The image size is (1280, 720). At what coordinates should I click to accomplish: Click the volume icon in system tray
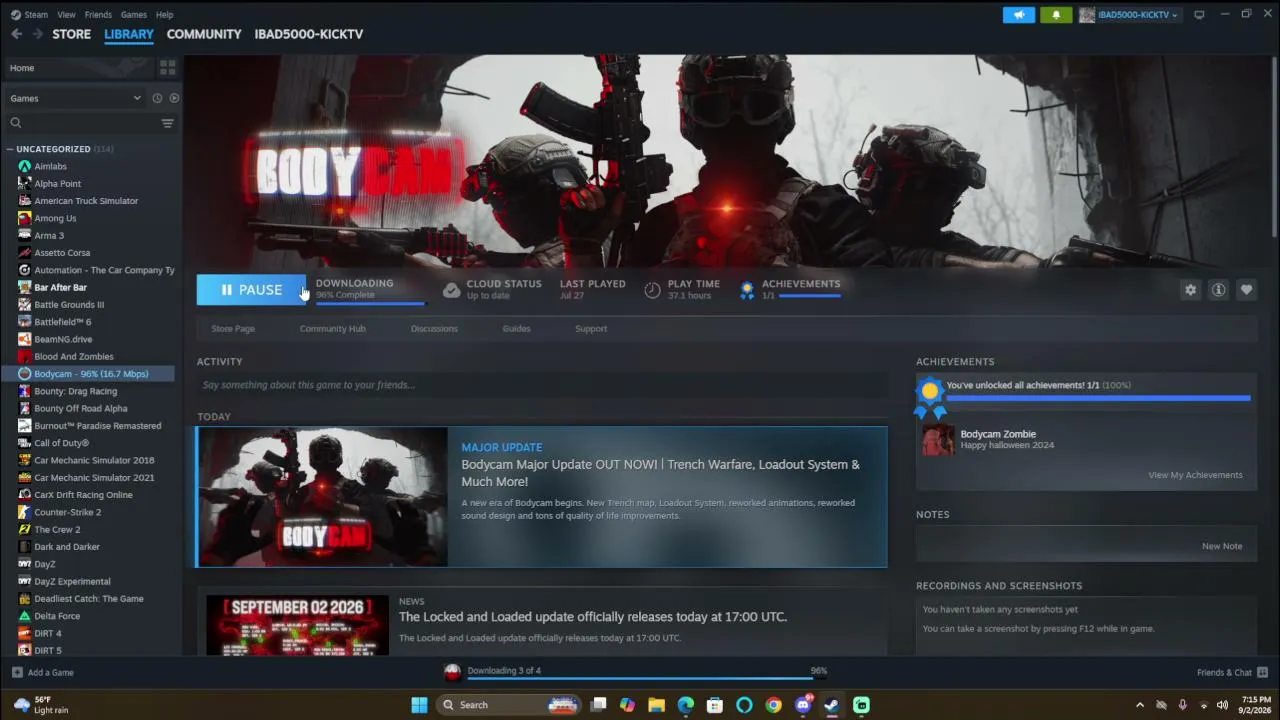tap(1222, 705)
